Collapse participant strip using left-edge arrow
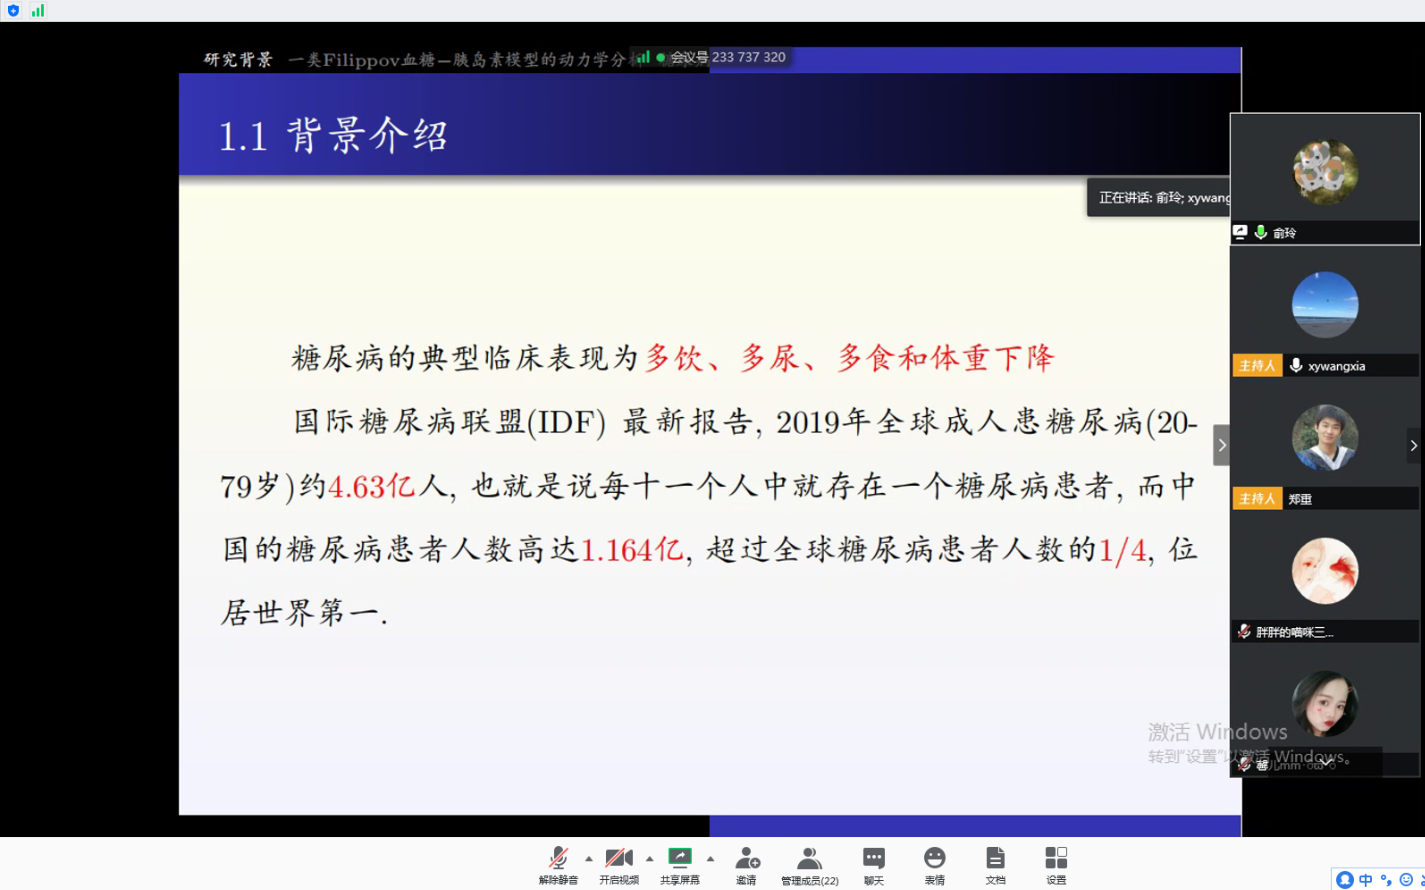The height and width of the screenshot is (890, 1425). [1221, 445]
